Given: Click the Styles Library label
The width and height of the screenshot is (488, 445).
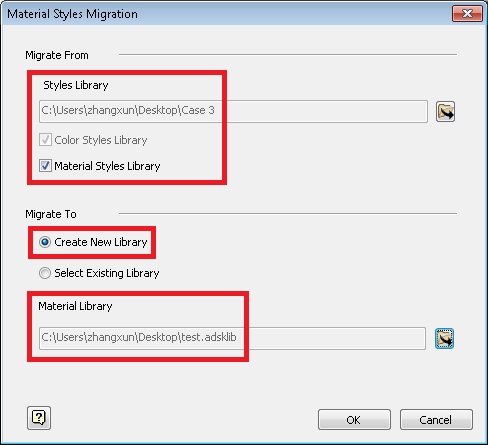Looking at the screenshot, I should 76,85.
